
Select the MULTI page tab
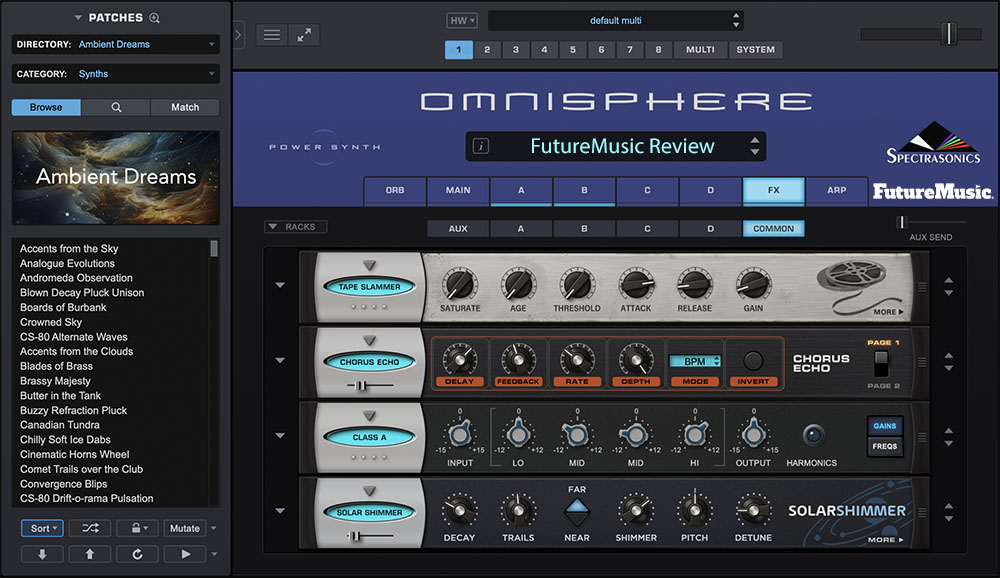[700, 50]
